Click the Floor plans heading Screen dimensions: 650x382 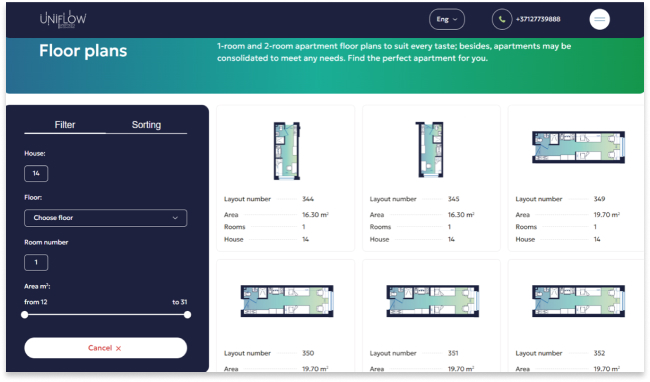click(83, 51)
